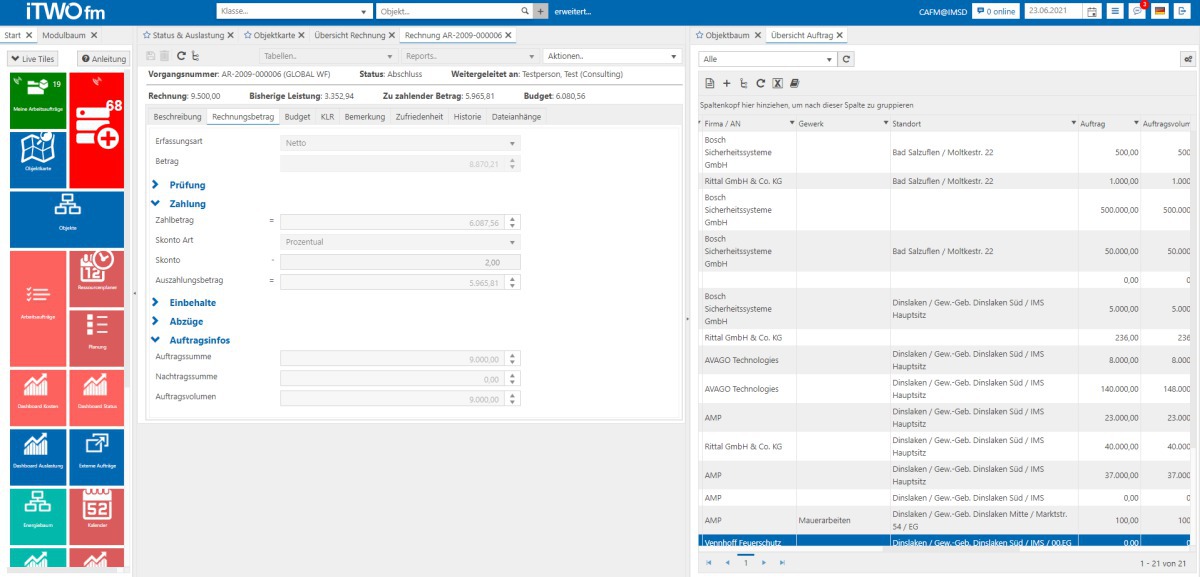The image size is (1200, 577).
Task: Click the logout icon in the header
Action: click(x=1184, y=11)
